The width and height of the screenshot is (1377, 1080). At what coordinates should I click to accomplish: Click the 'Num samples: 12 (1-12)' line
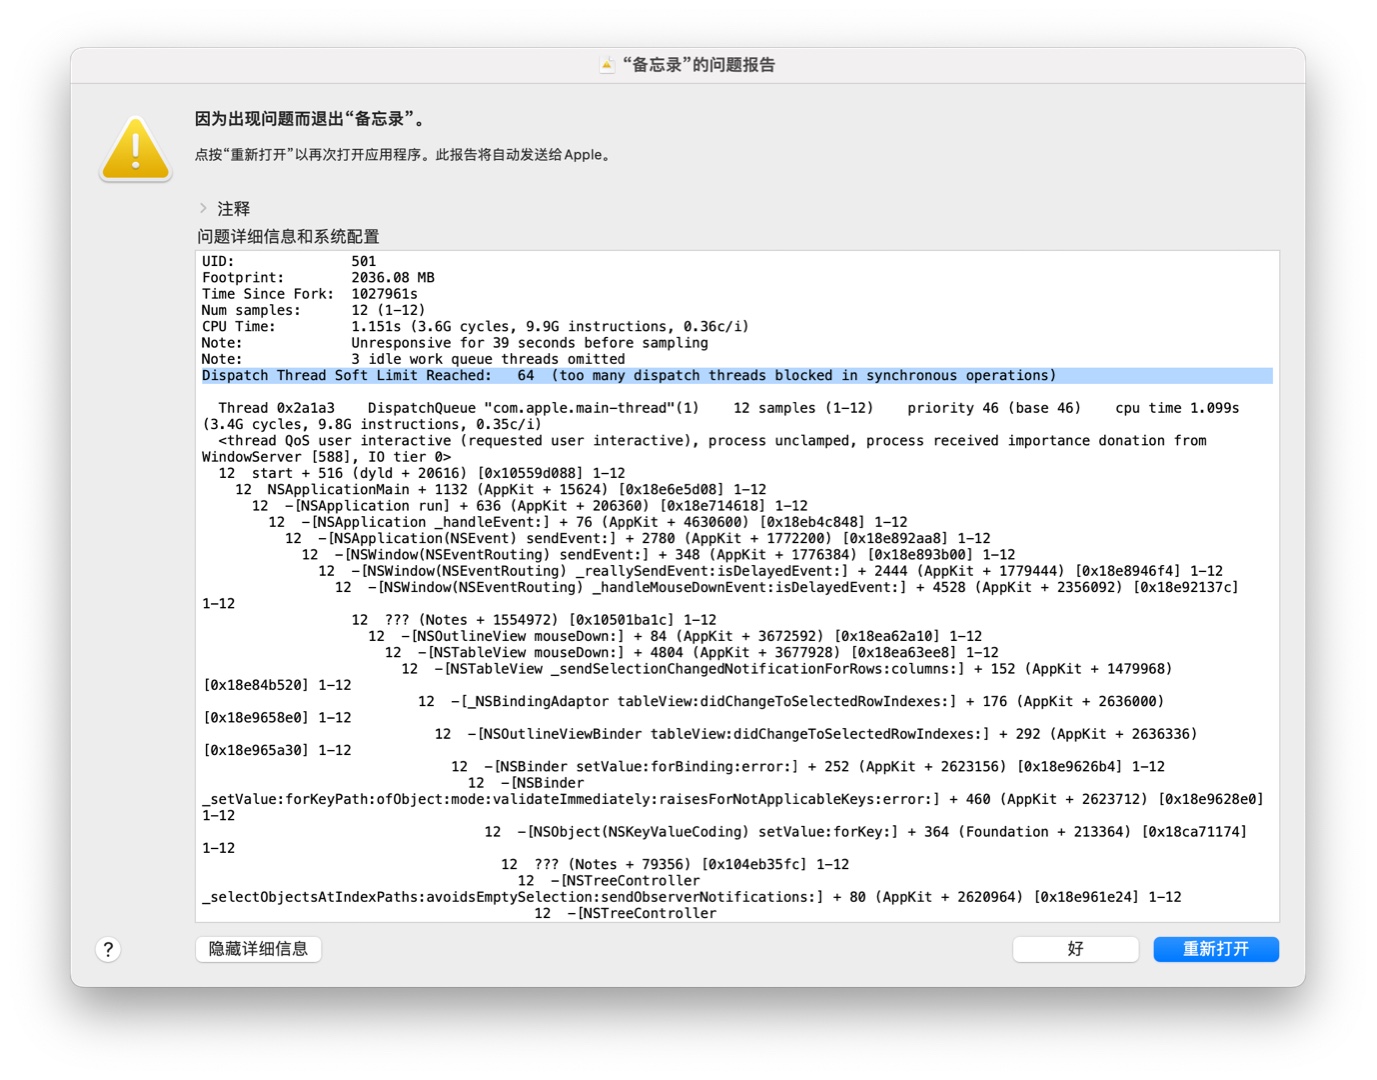313,310
